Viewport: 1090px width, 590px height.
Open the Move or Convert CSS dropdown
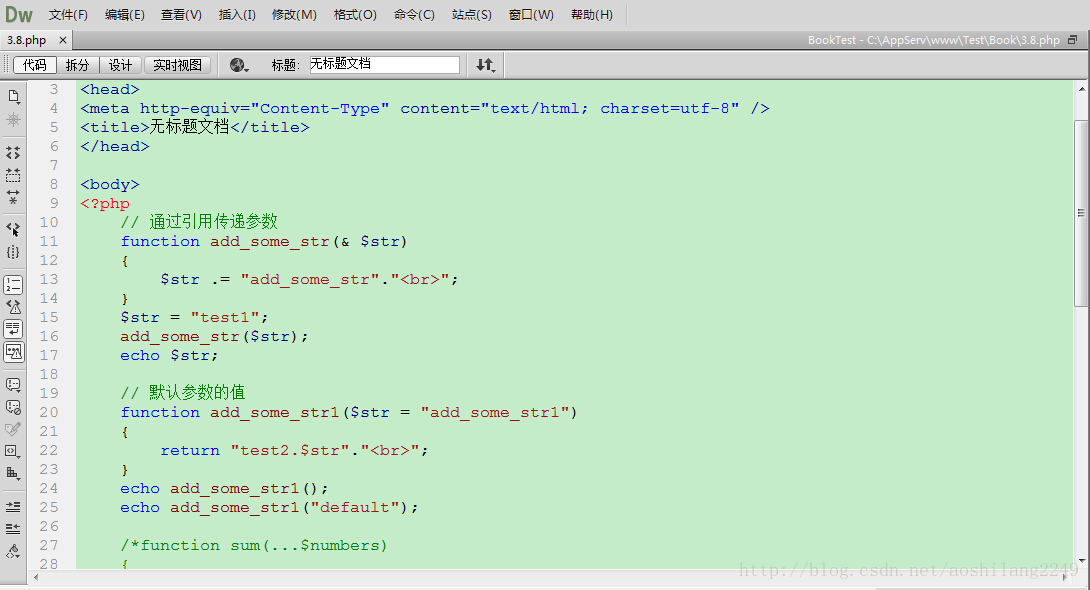point(13,474)
